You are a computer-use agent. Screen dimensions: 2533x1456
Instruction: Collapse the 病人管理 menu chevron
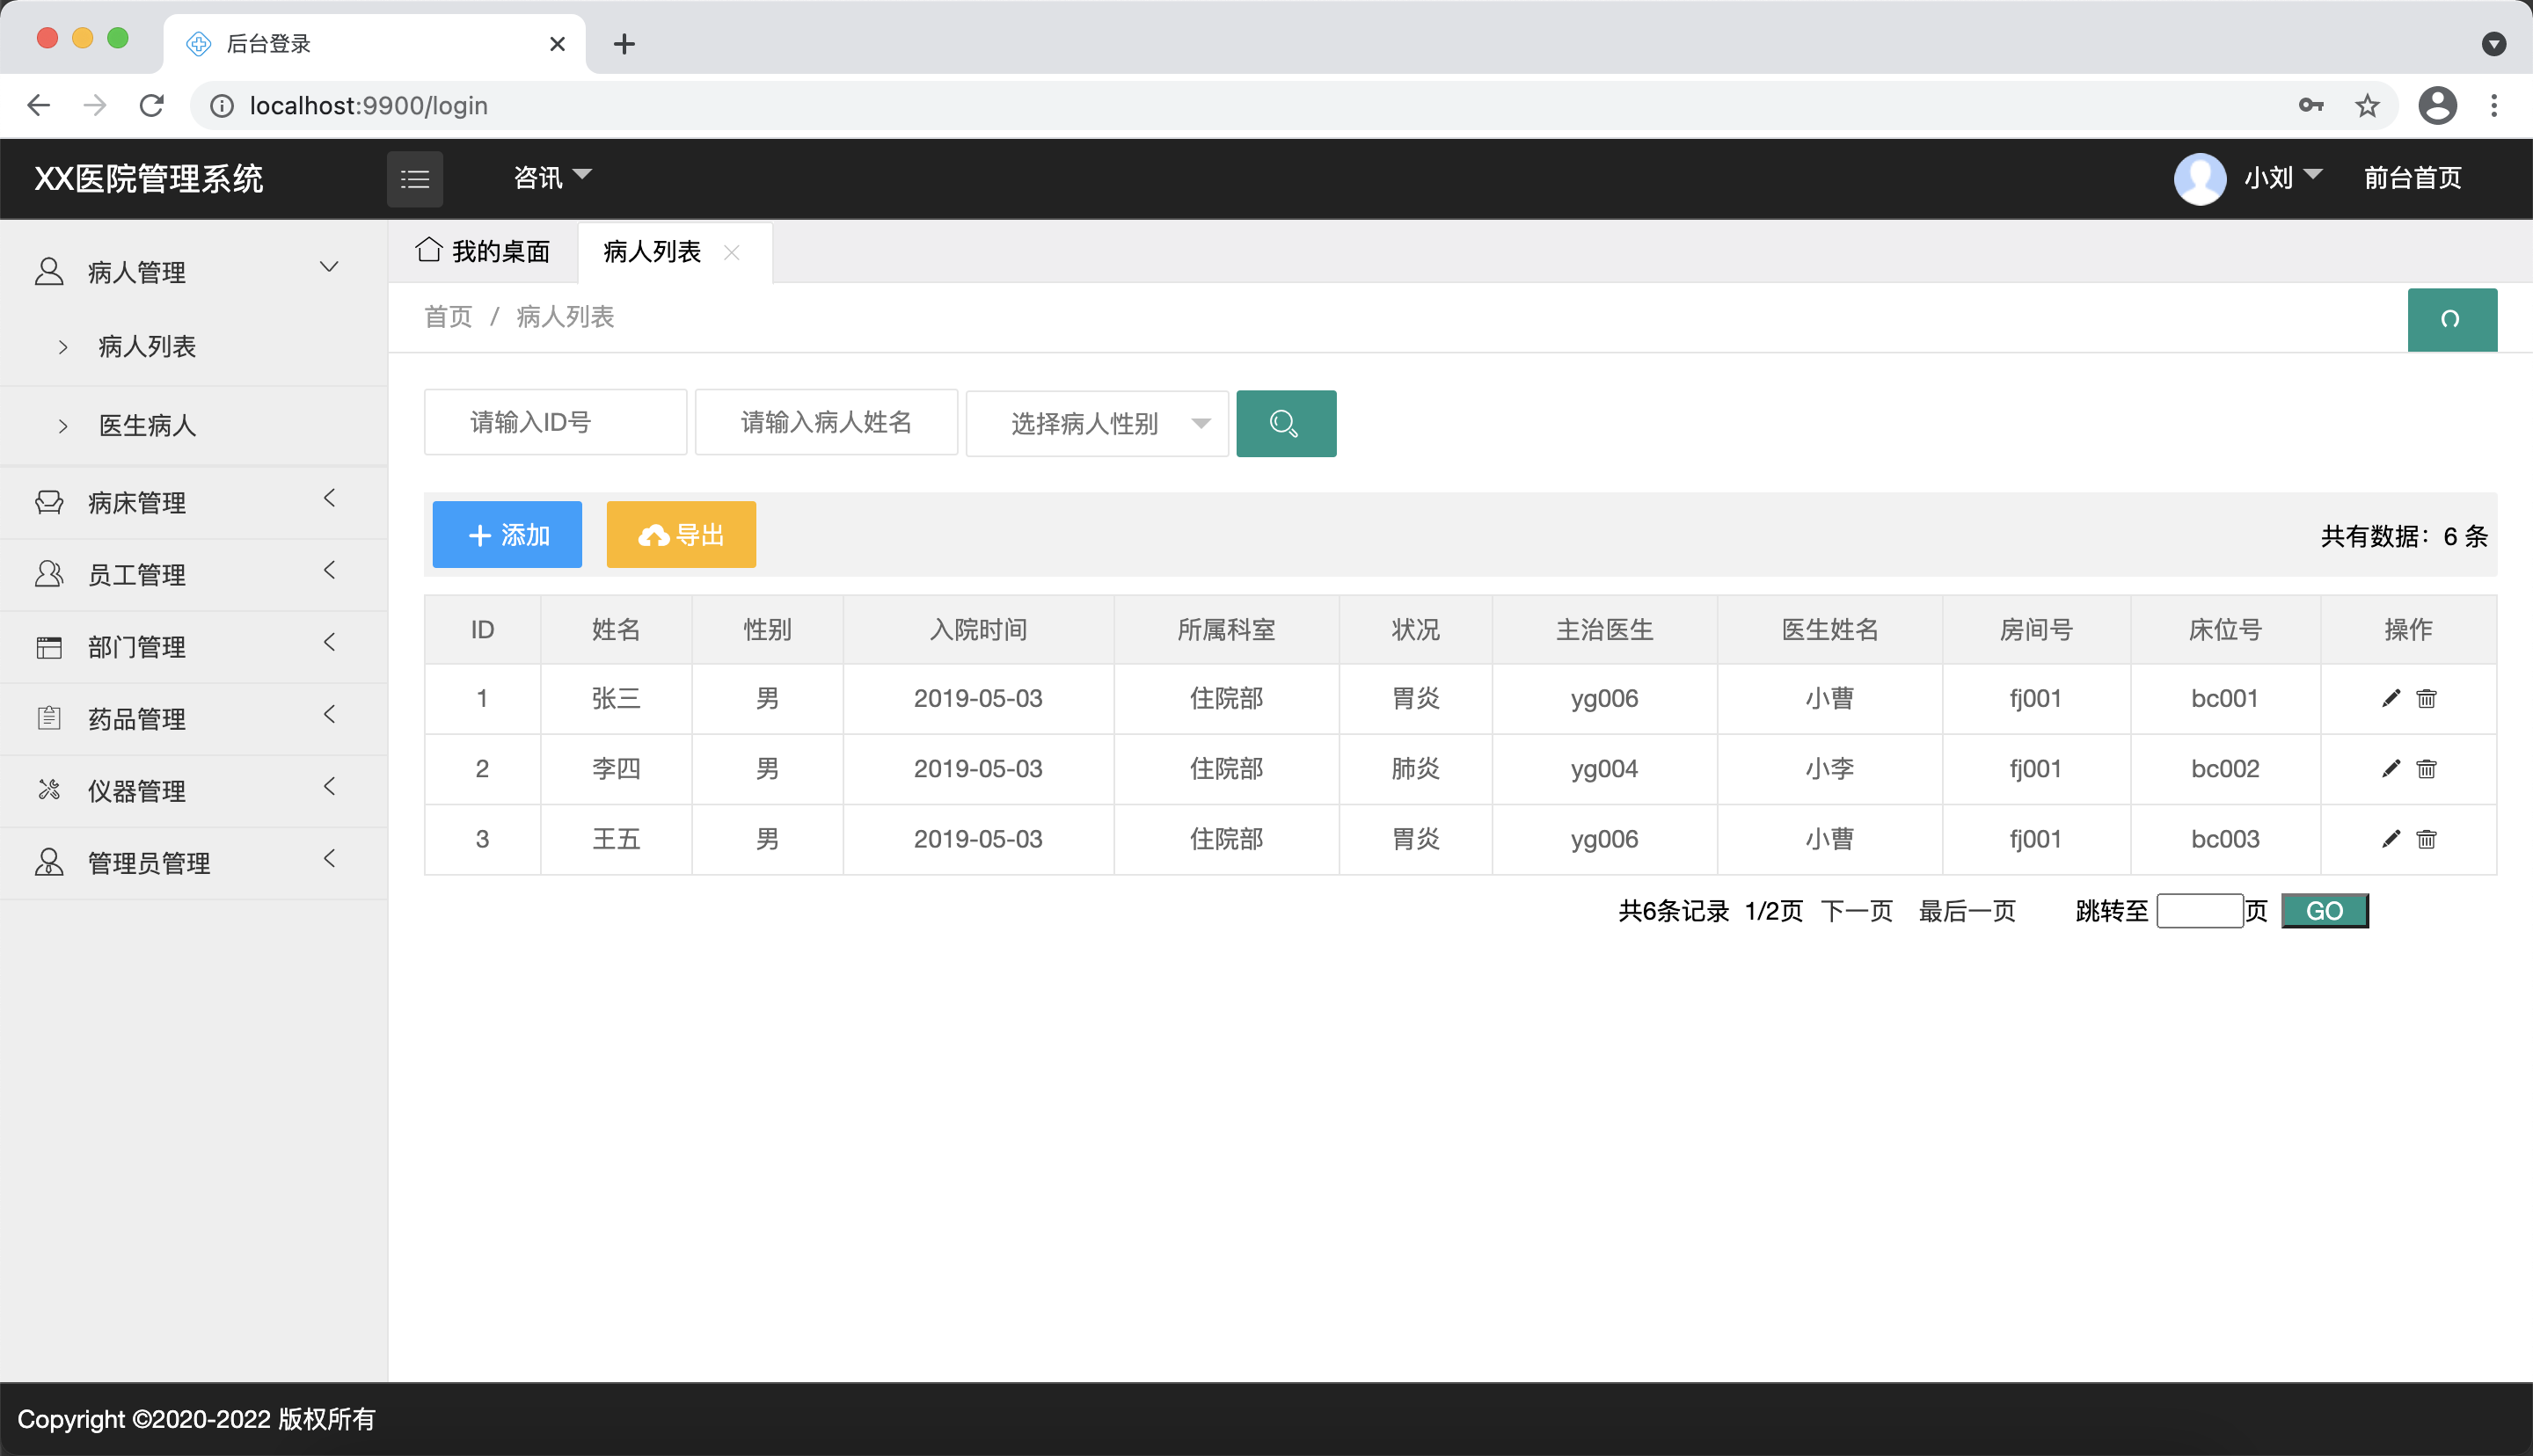(329, 267)
